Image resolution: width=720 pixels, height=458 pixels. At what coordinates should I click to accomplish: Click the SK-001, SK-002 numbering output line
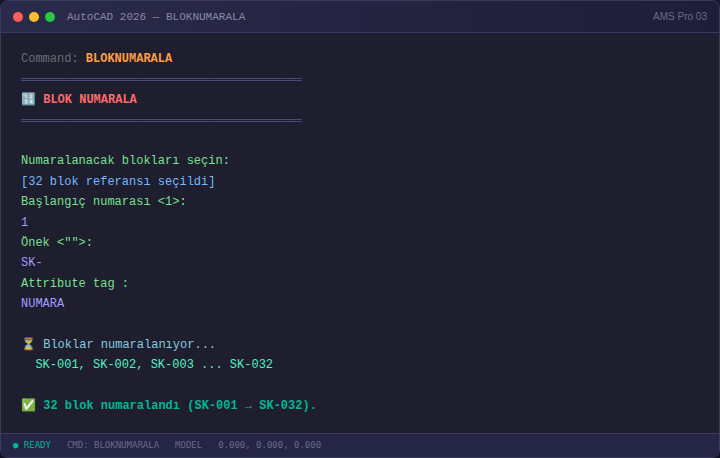point(154,364)
